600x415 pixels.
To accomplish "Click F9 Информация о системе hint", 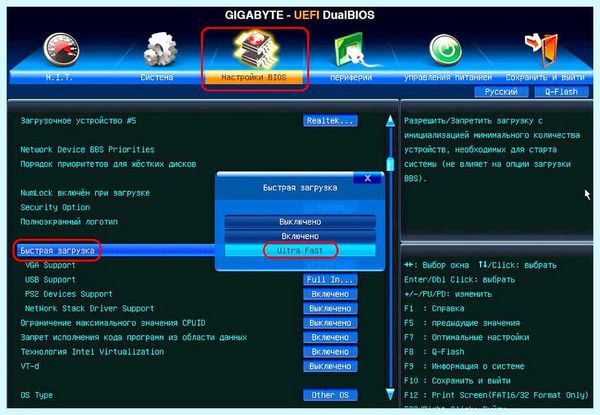I will pos(464,366).
